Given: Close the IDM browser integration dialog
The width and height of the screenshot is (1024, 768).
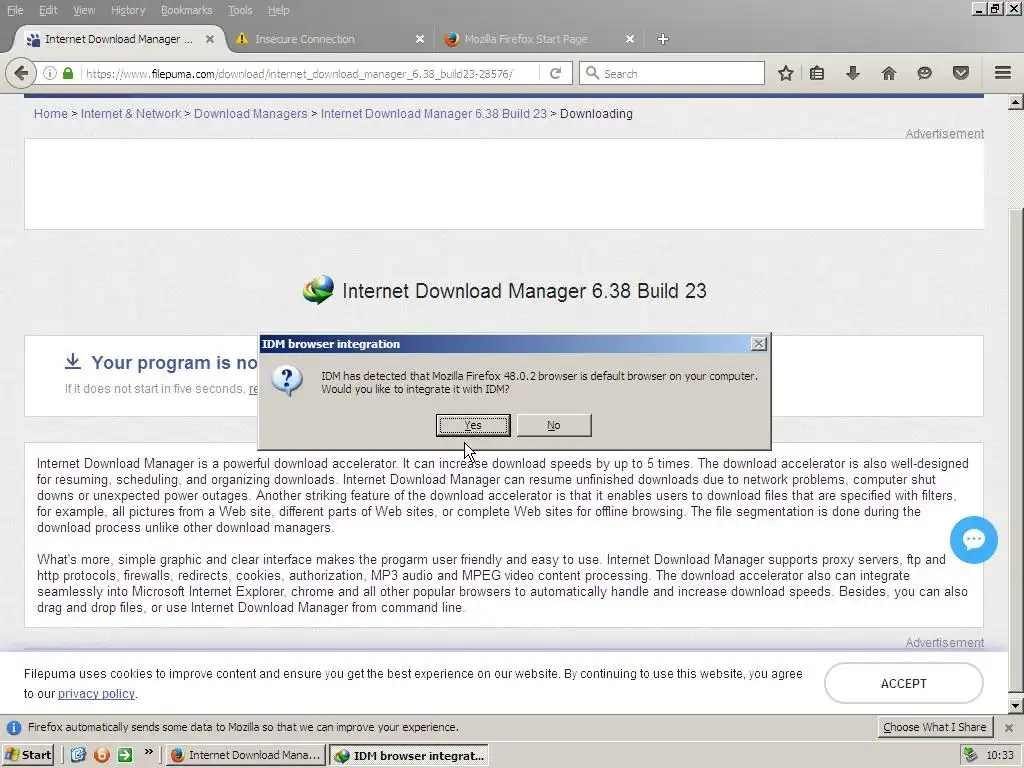Looking at the screenshot, I should coord(758,344).
